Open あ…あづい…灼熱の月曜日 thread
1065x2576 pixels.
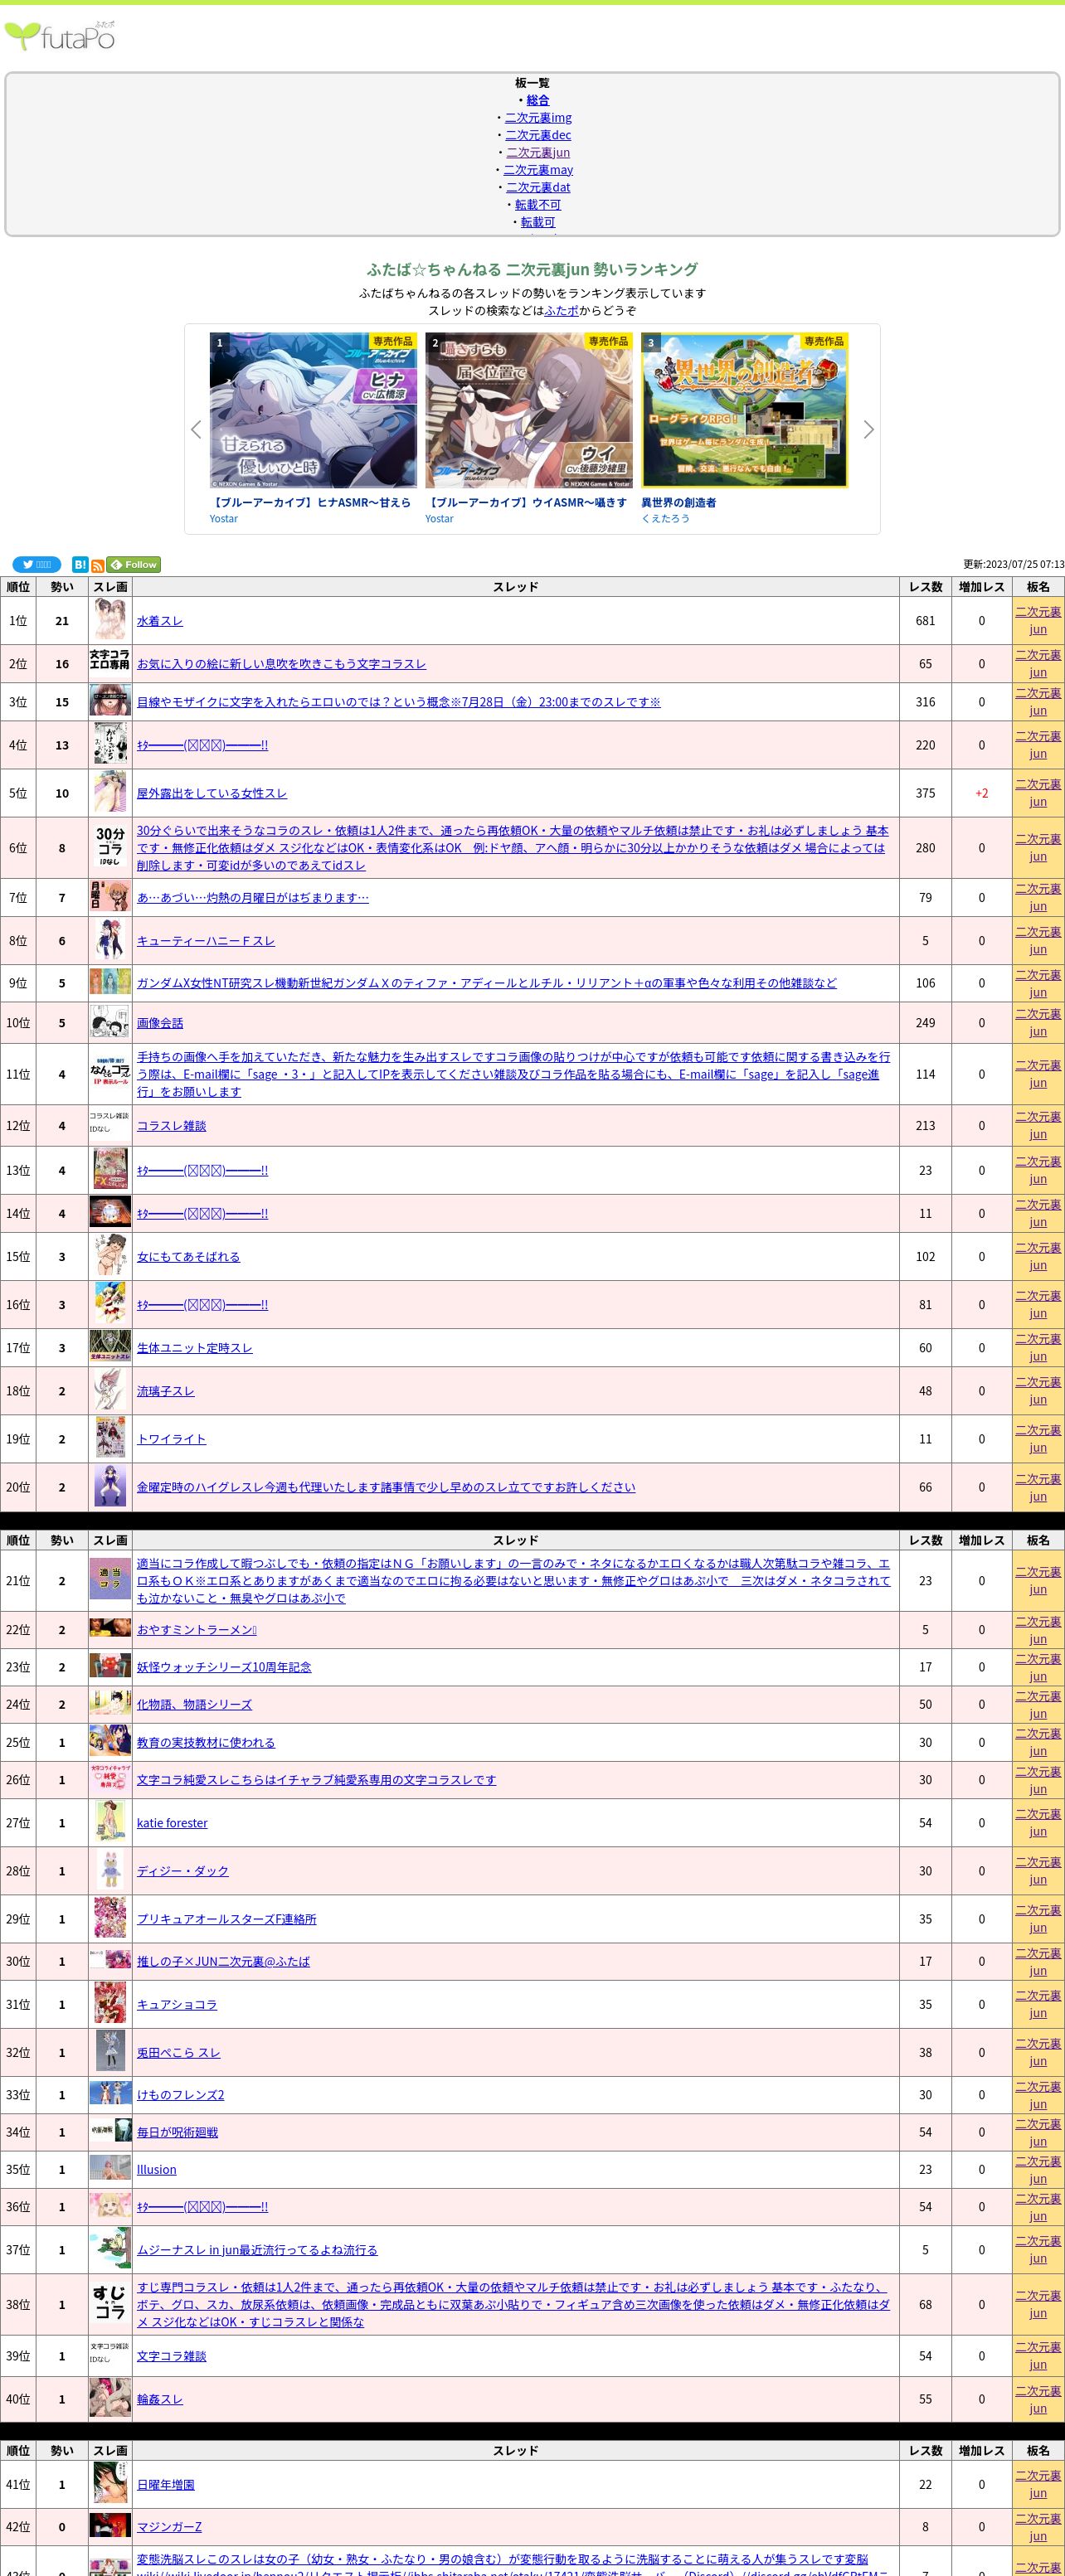click(253, 898)
